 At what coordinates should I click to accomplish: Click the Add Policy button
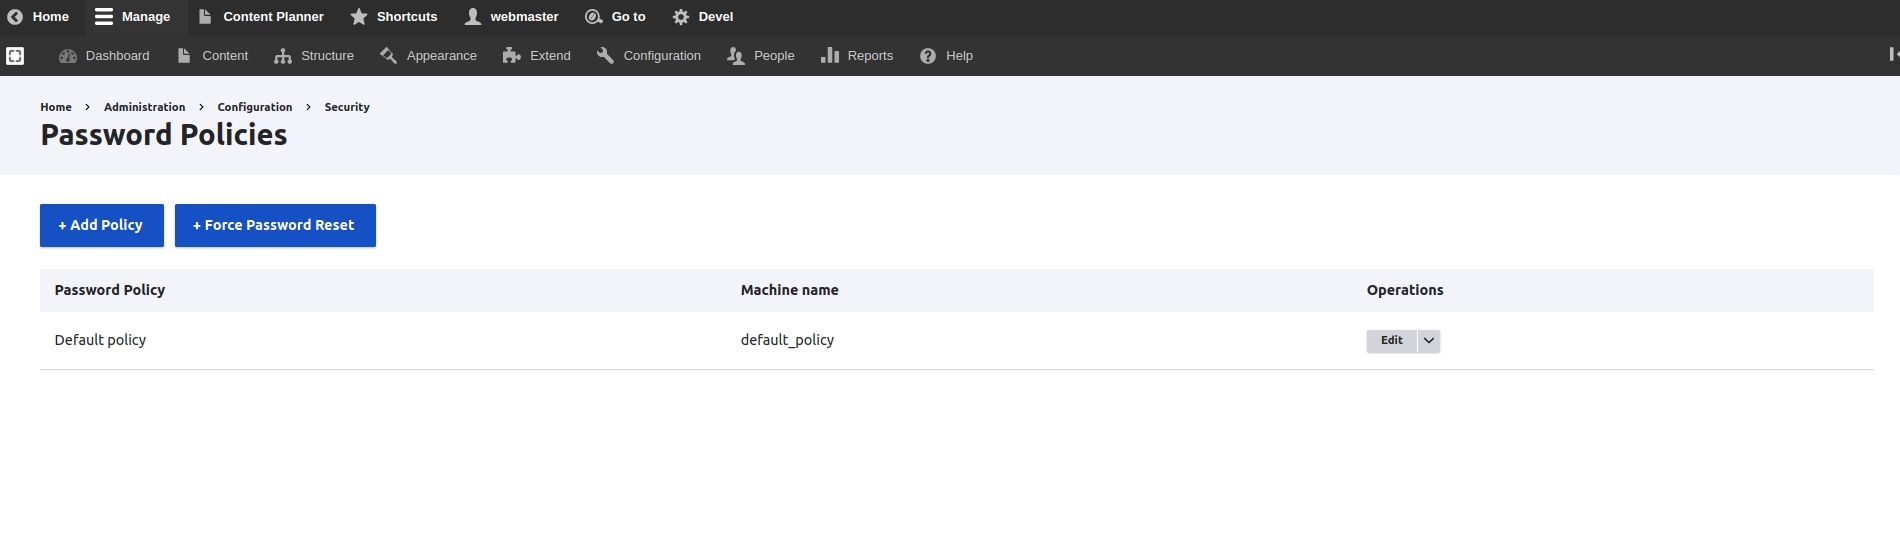101,225
